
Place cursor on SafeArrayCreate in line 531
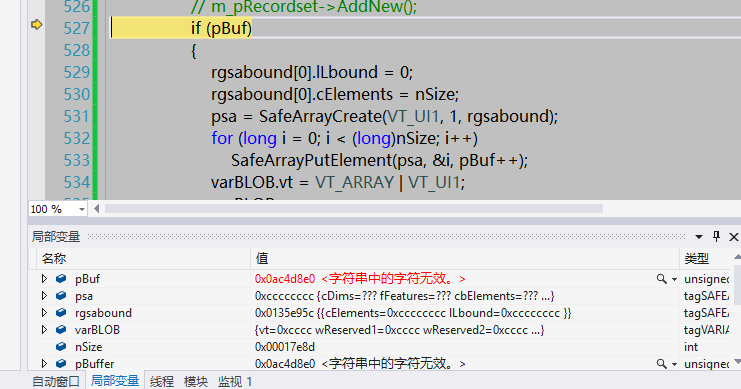320,116
